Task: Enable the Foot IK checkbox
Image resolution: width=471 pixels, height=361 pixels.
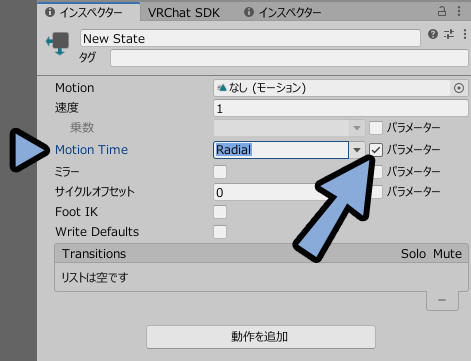Action: 220,212
